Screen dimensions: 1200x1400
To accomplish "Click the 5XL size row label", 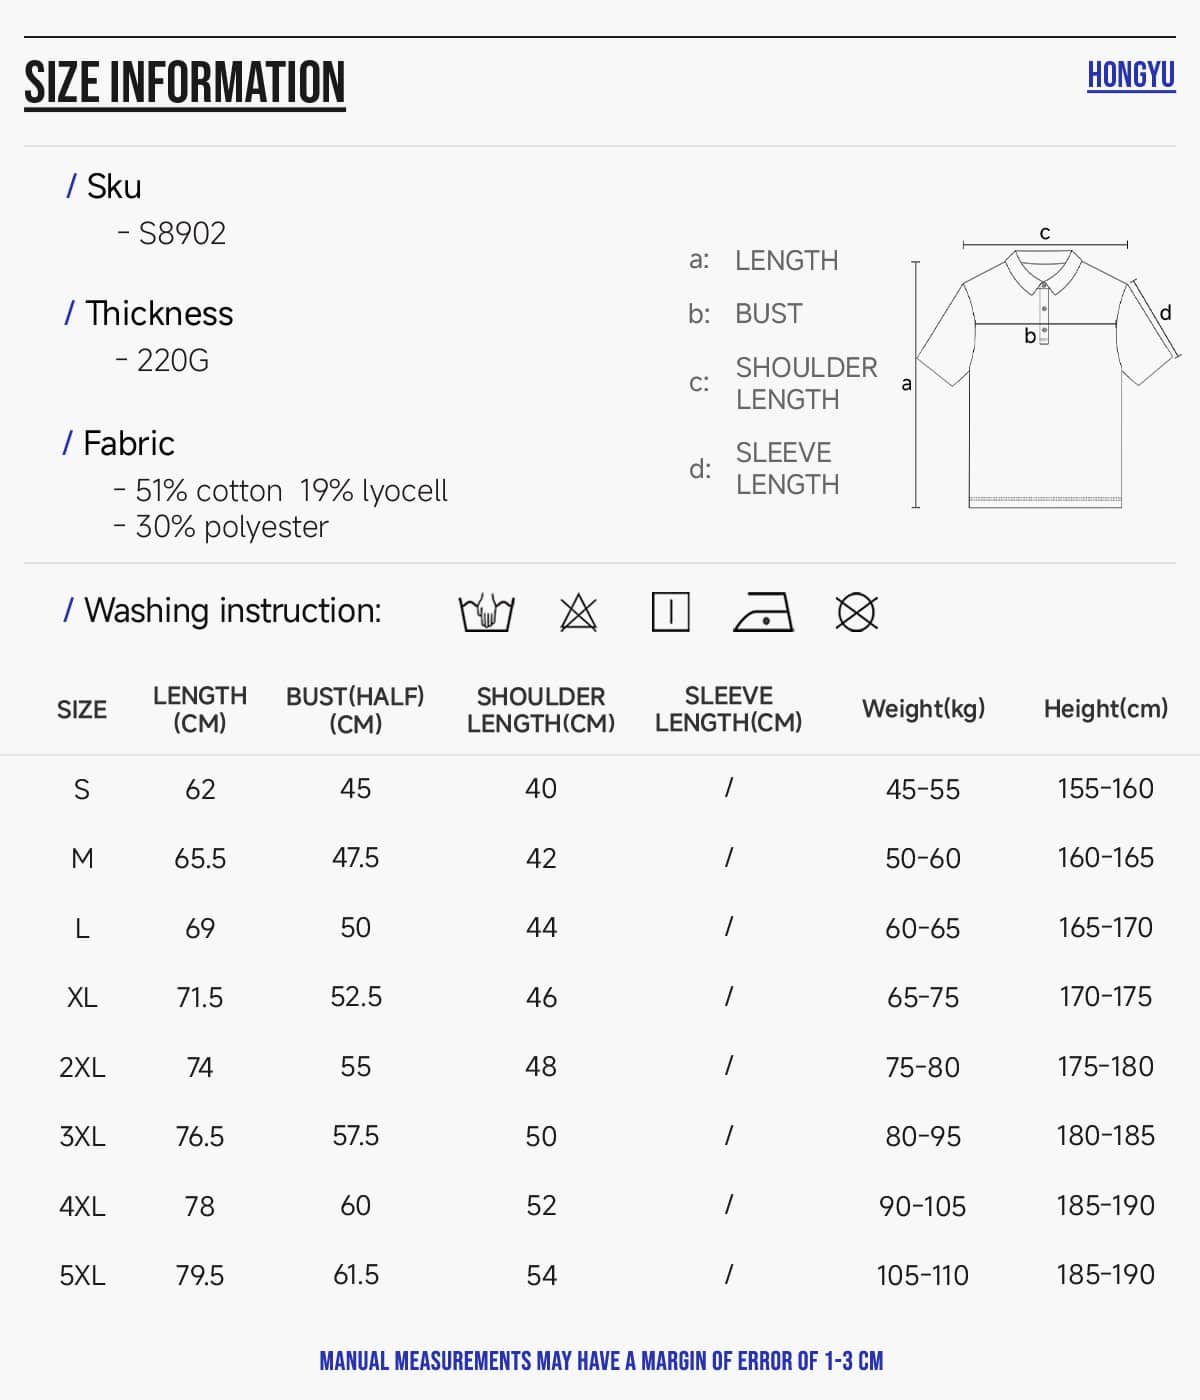I will point(82,1275).
